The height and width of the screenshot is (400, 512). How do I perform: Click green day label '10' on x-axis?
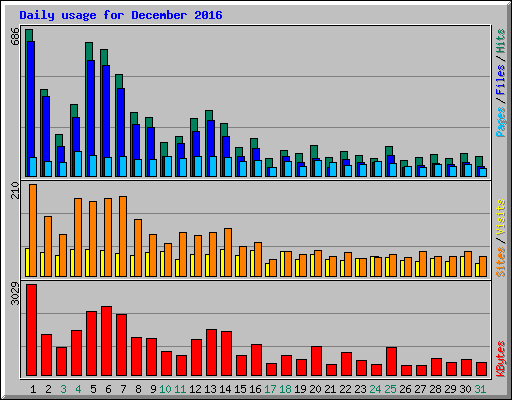click(165, 389)
